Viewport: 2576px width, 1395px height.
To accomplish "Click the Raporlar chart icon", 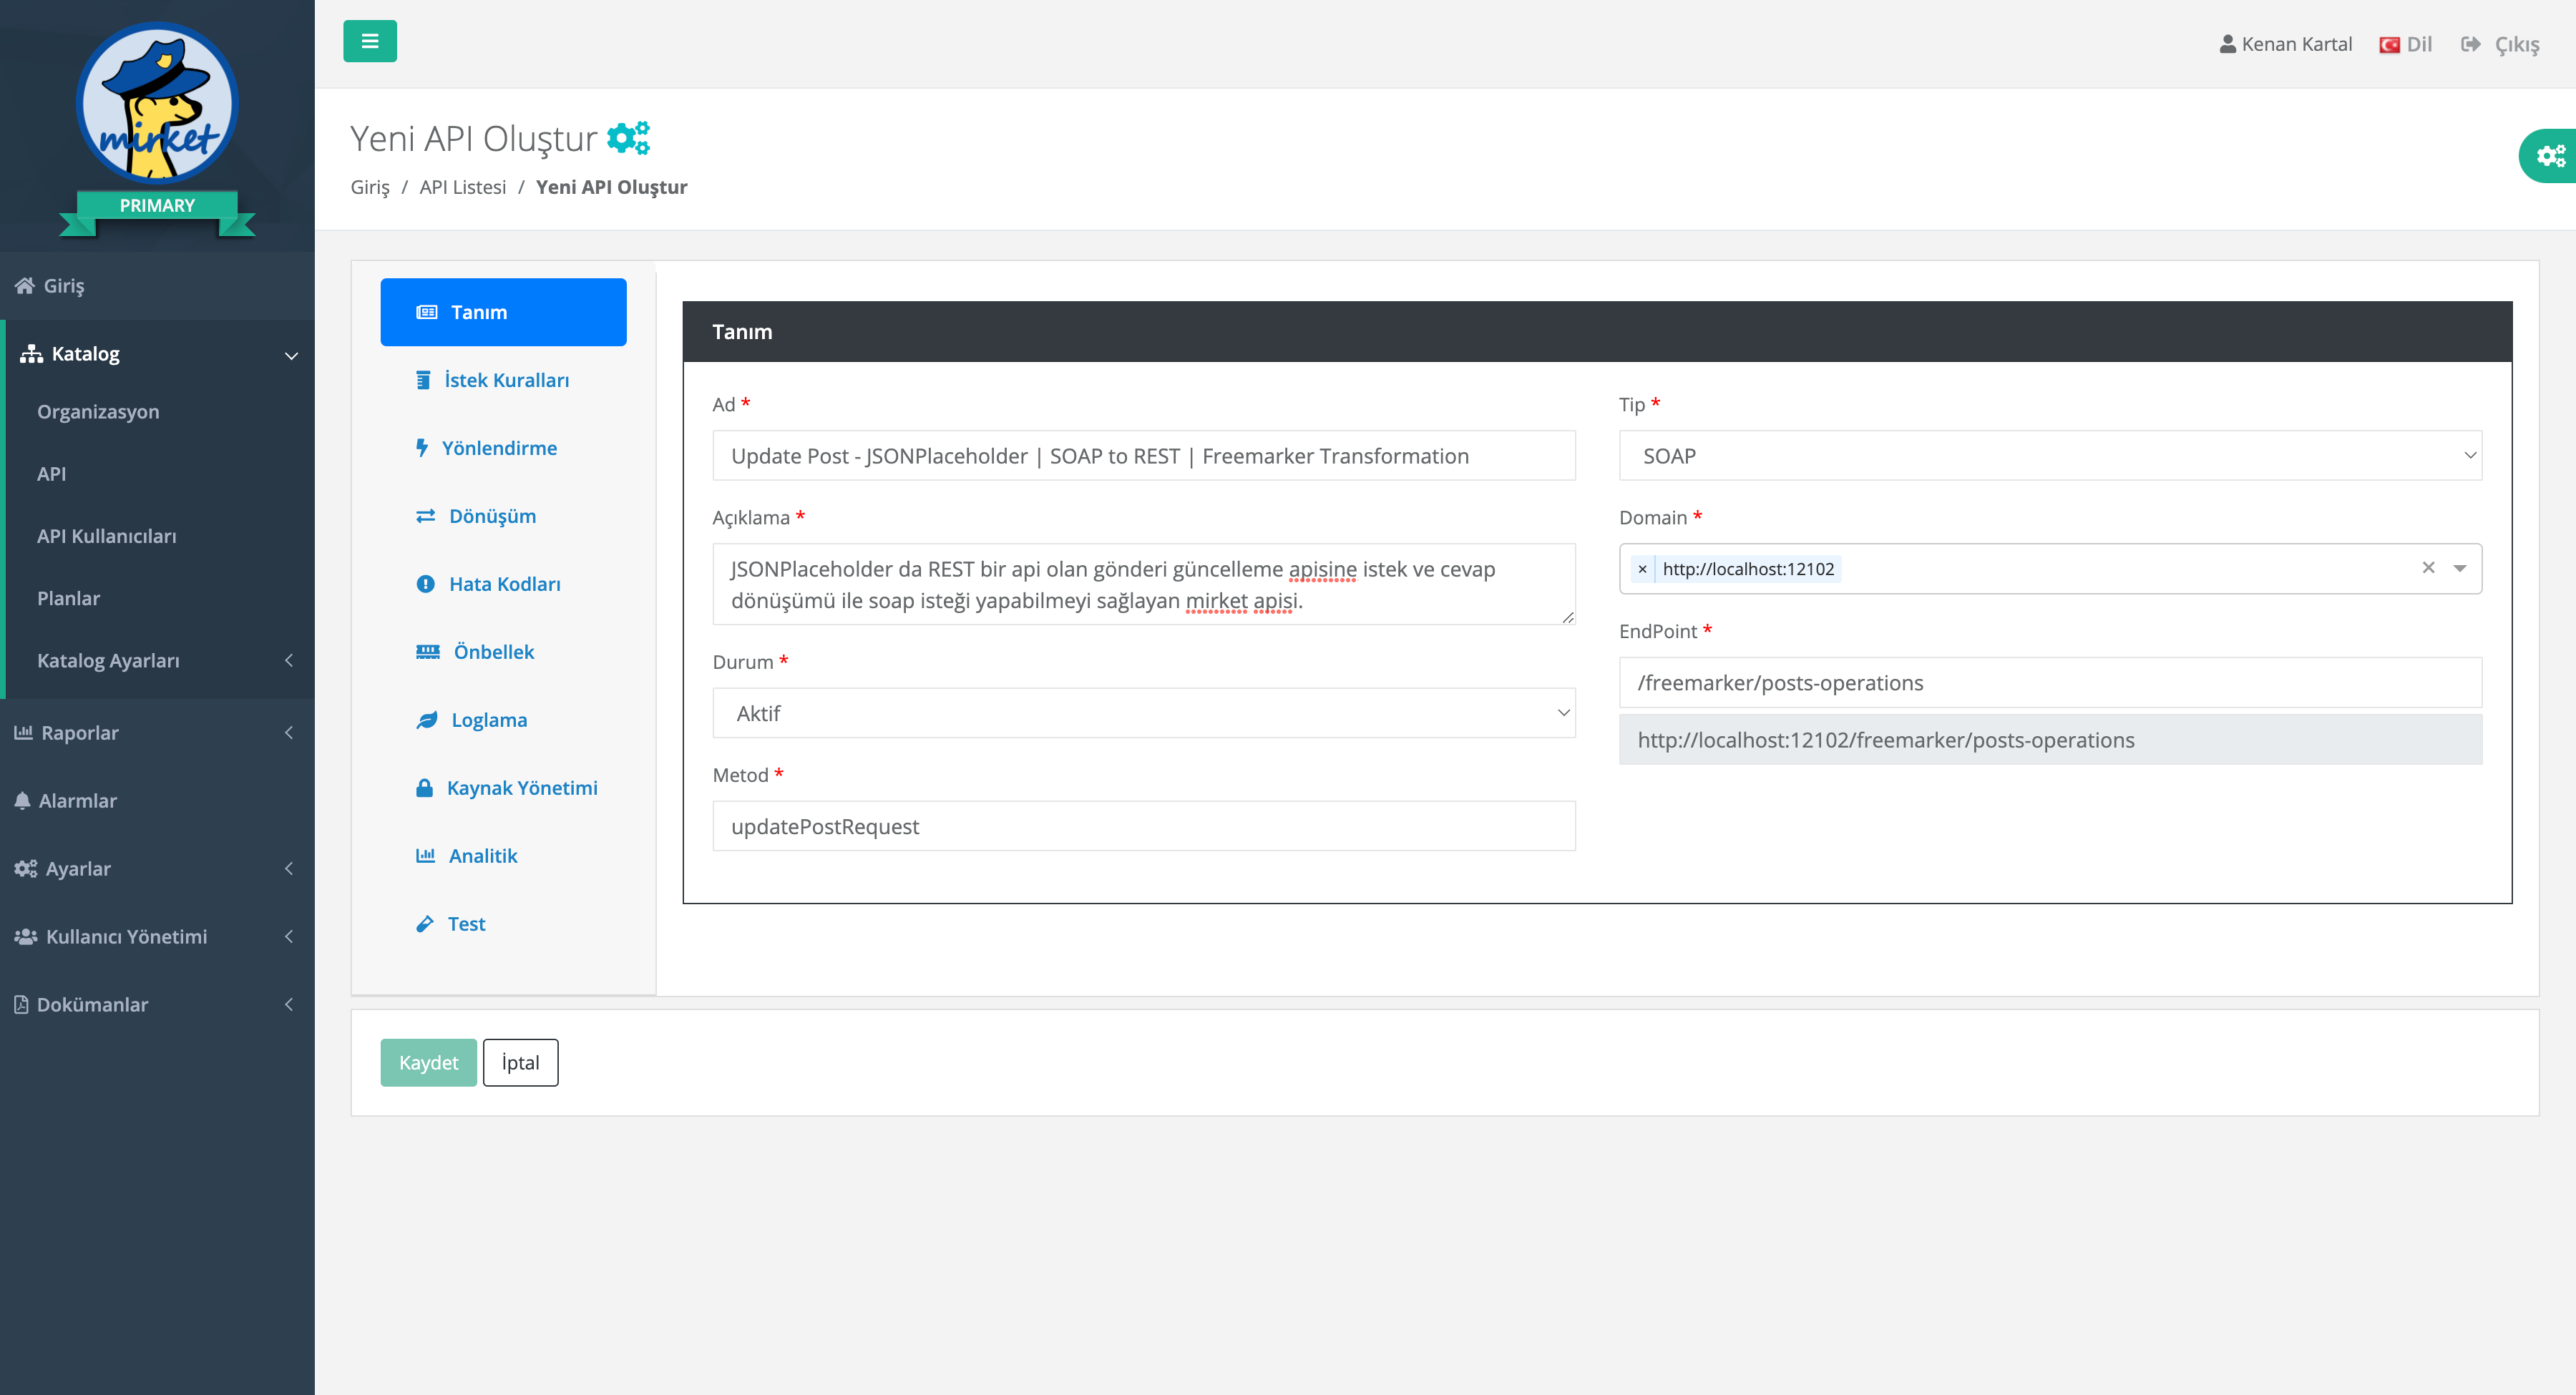I will 23,732.
